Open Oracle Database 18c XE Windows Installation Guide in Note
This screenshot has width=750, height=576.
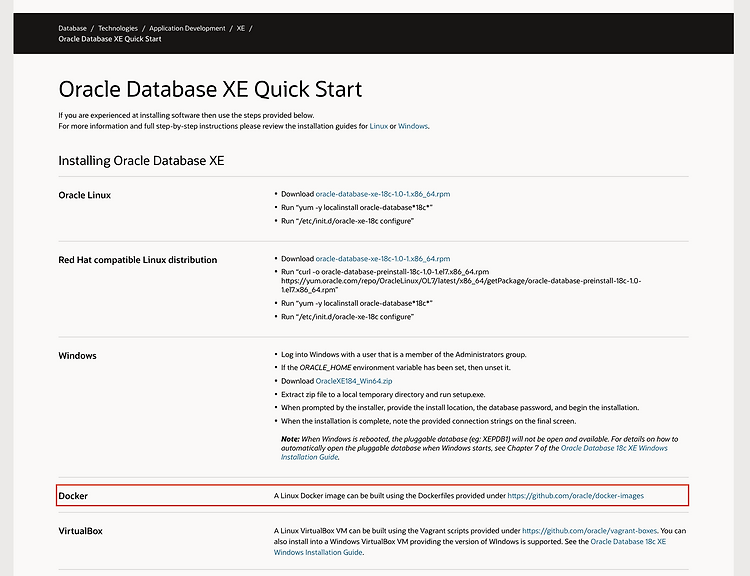[x=474, y=453]
